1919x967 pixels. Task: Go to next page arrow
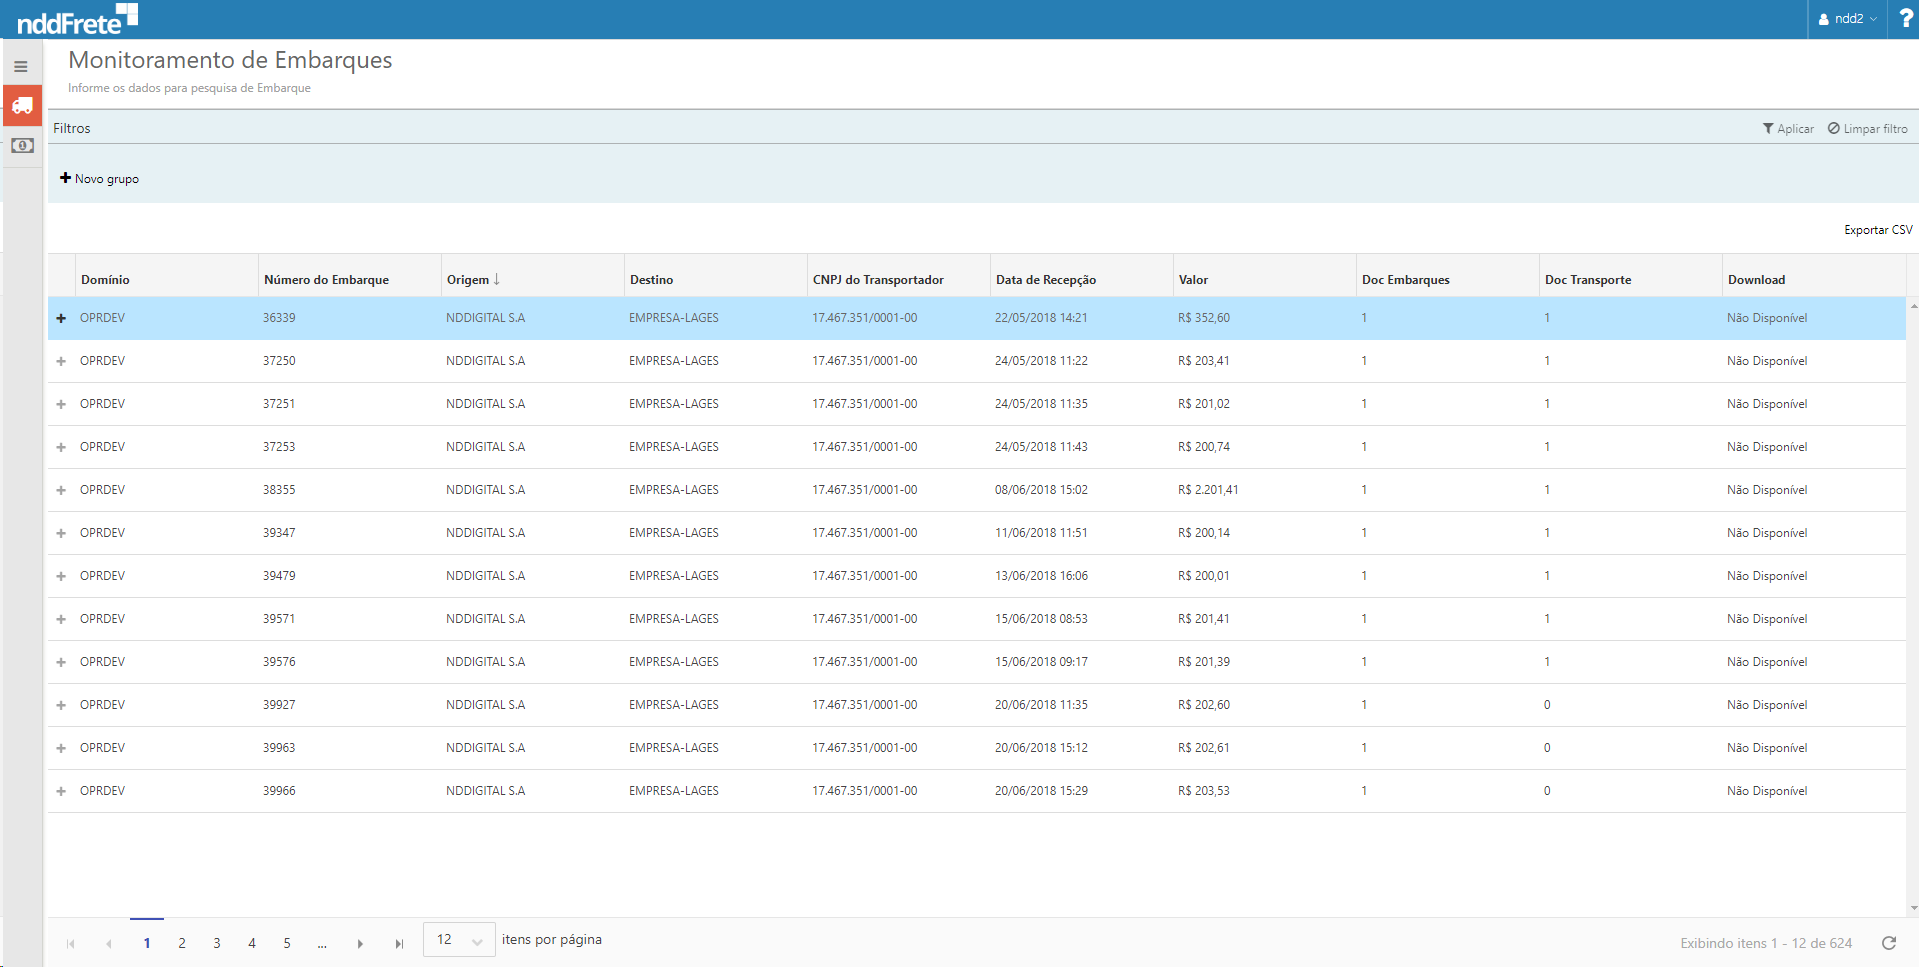(x=360, y=943)
